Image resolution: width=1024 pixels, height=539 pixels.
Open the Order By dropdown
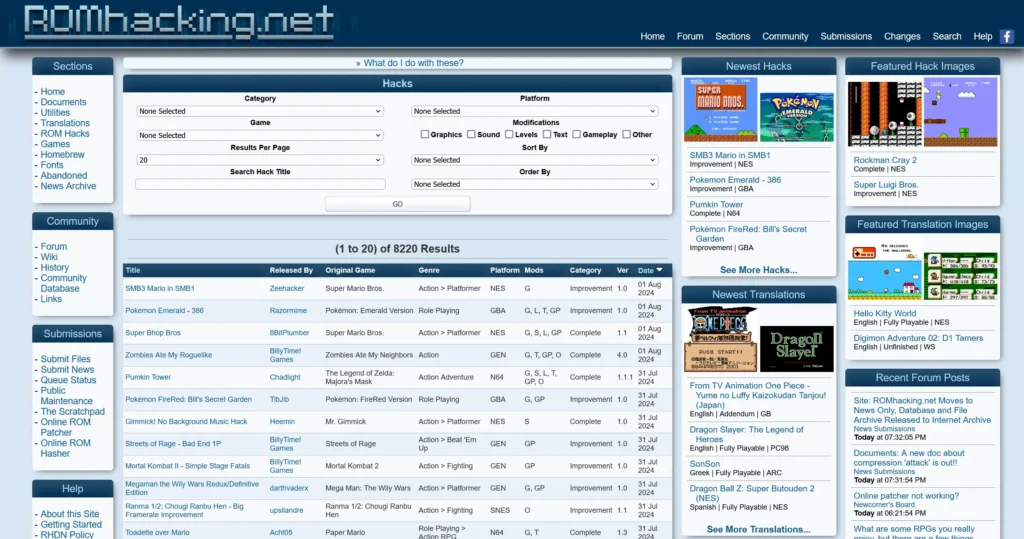pyautogui.click(x=534, y=184)
